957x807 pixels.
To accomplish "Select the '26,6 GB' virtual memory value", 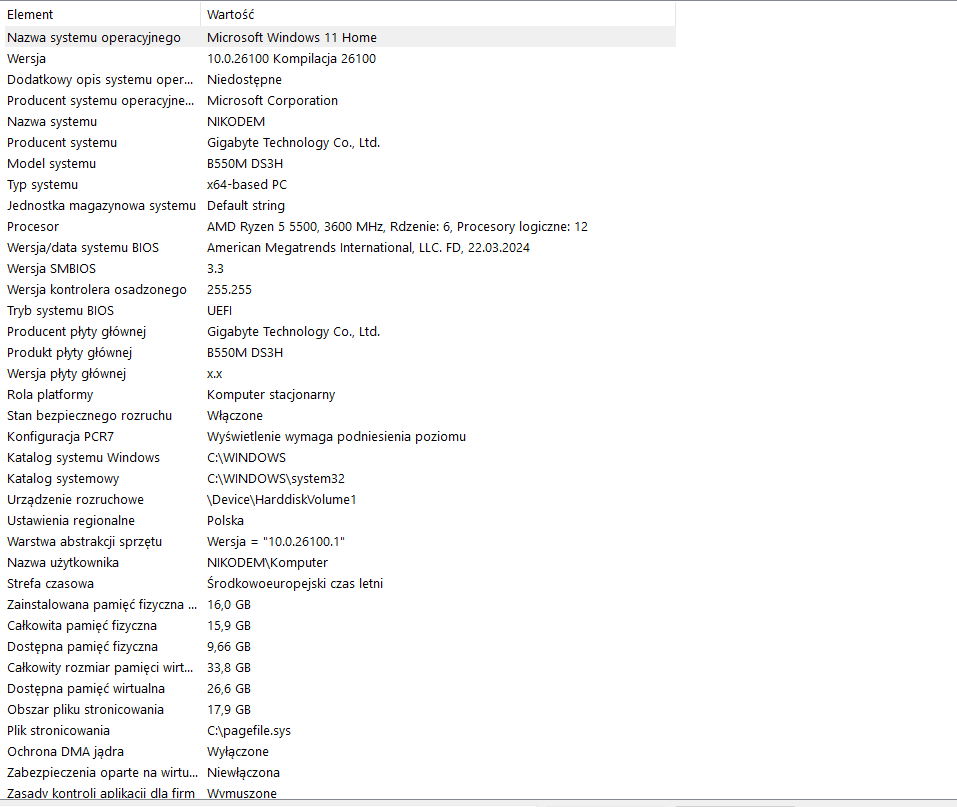I will [x=229, y=689].
